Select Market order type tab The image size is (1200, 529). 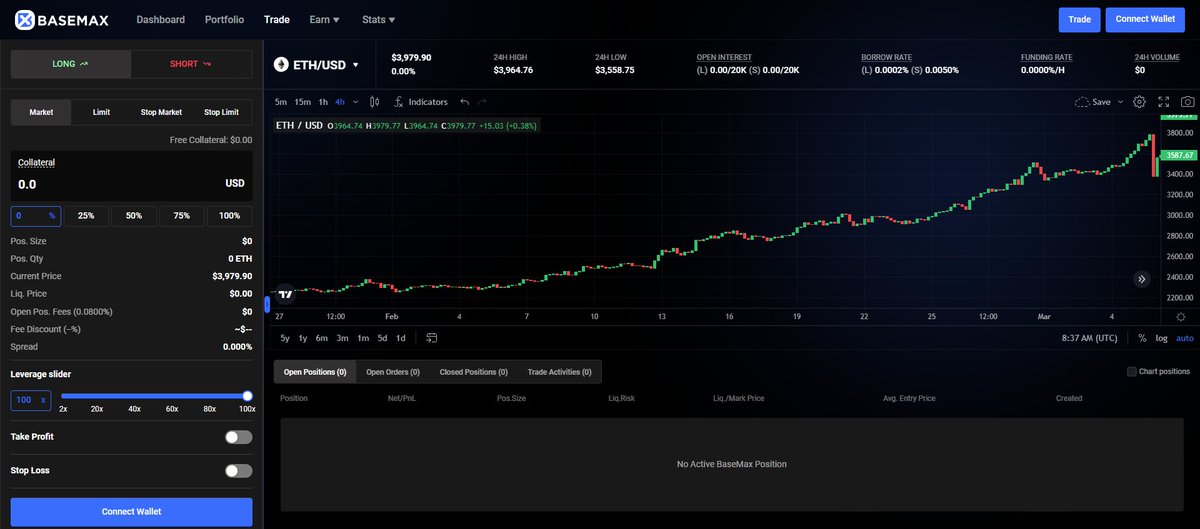click(x=41, y=112)
